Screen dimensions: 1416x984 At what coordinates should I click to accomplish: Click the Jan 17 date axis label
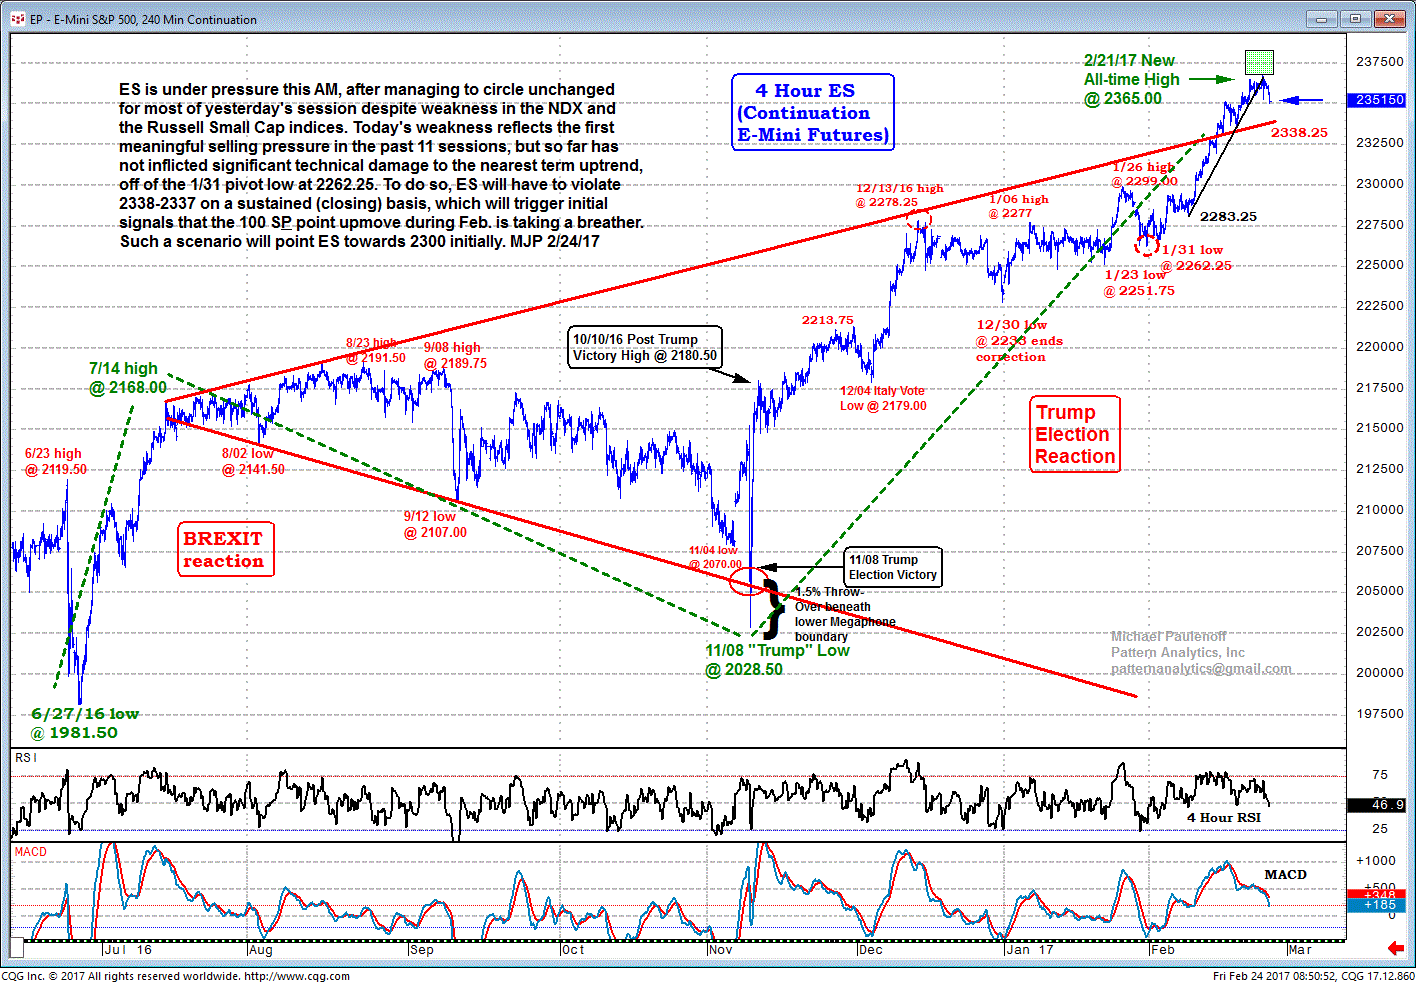coord(1030,949)
